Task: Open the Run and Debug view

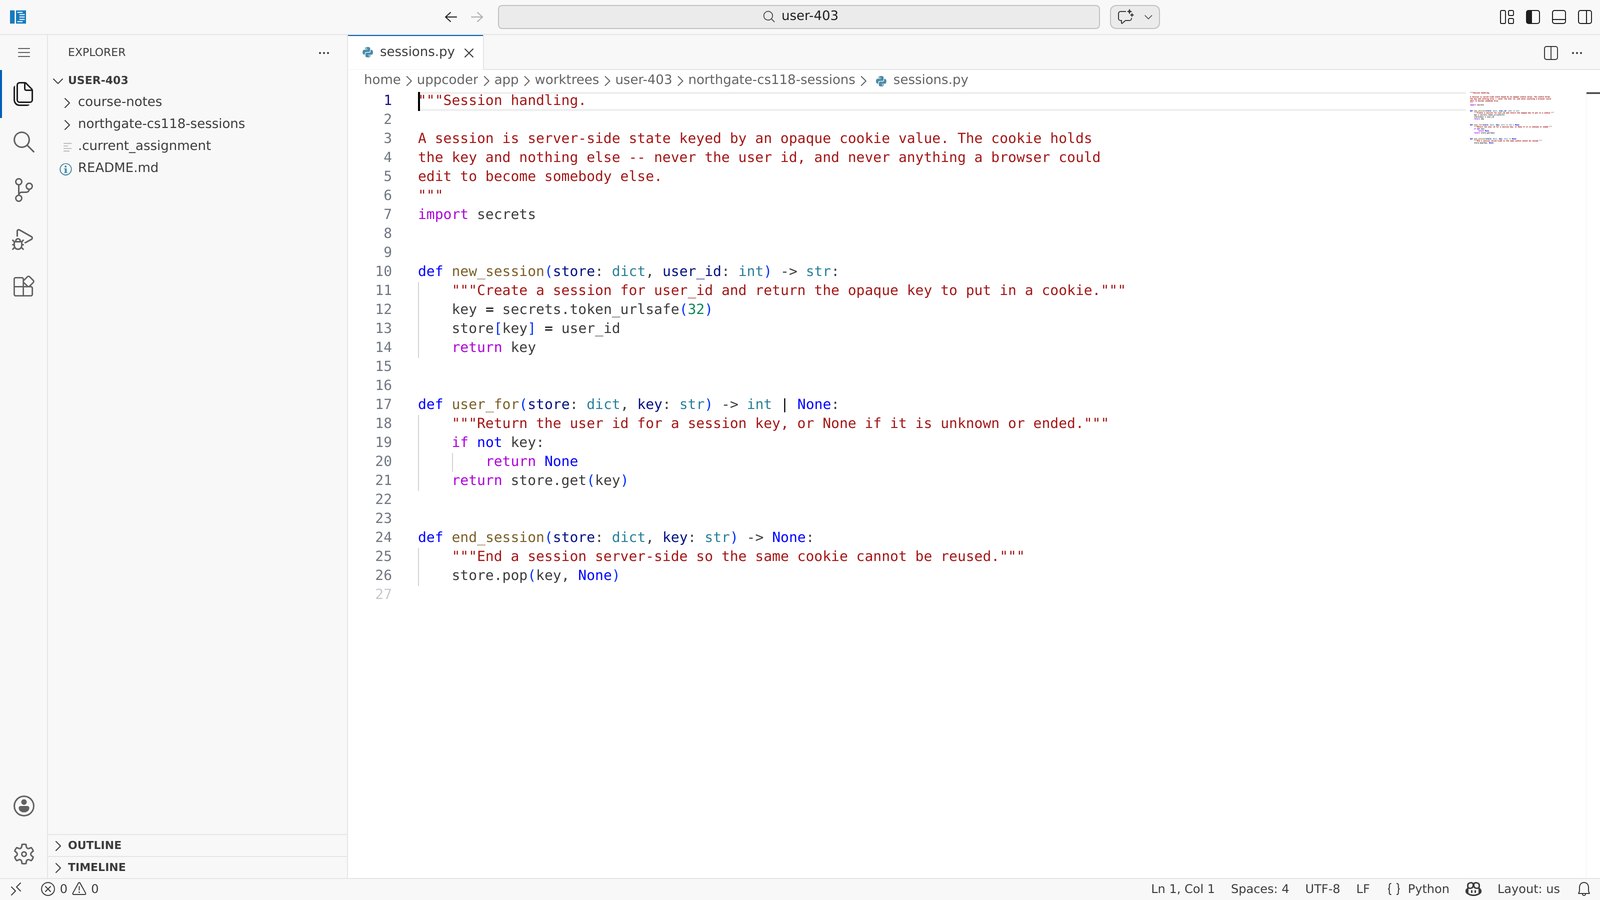Action: 24,238
